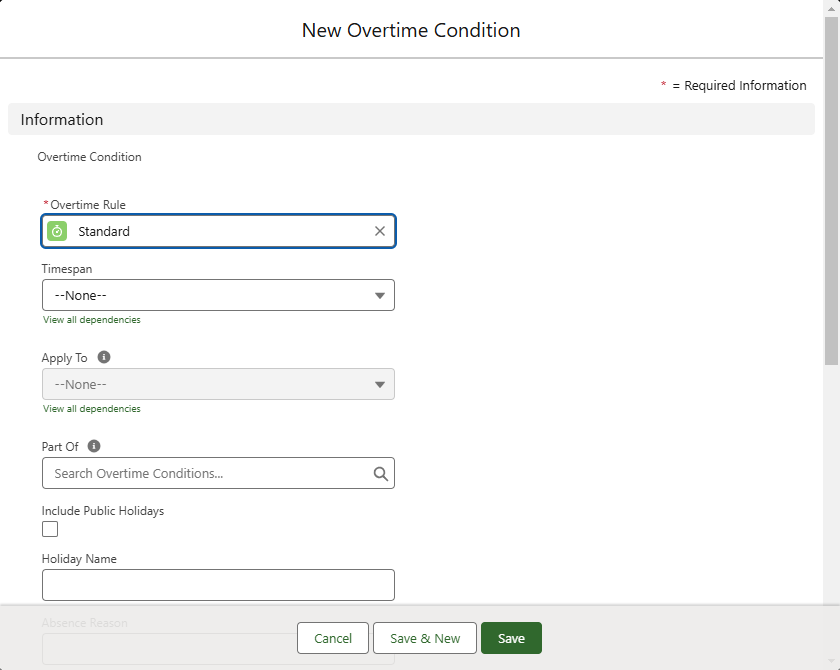Click the vertical scrollbar thumb
This screenshot has width=840, height=670.
[x=831, y=190]
